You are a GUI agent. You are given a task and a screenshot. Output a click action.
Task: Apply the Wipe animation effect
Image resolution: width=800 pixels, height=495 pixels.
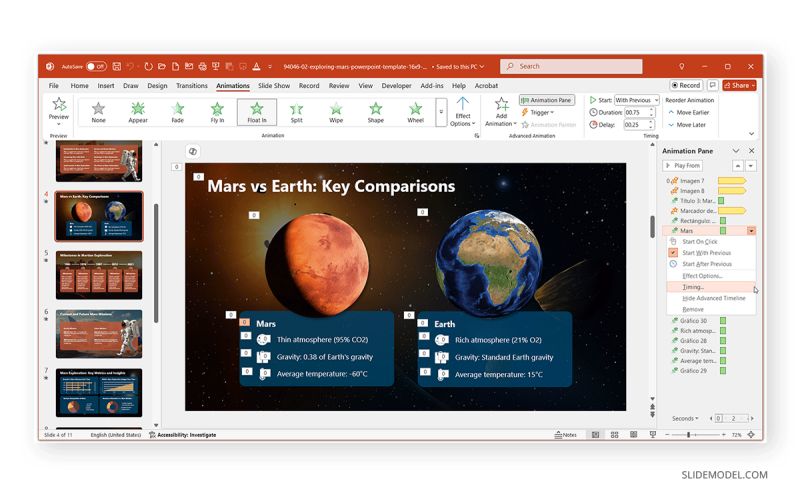pos(336,112)
